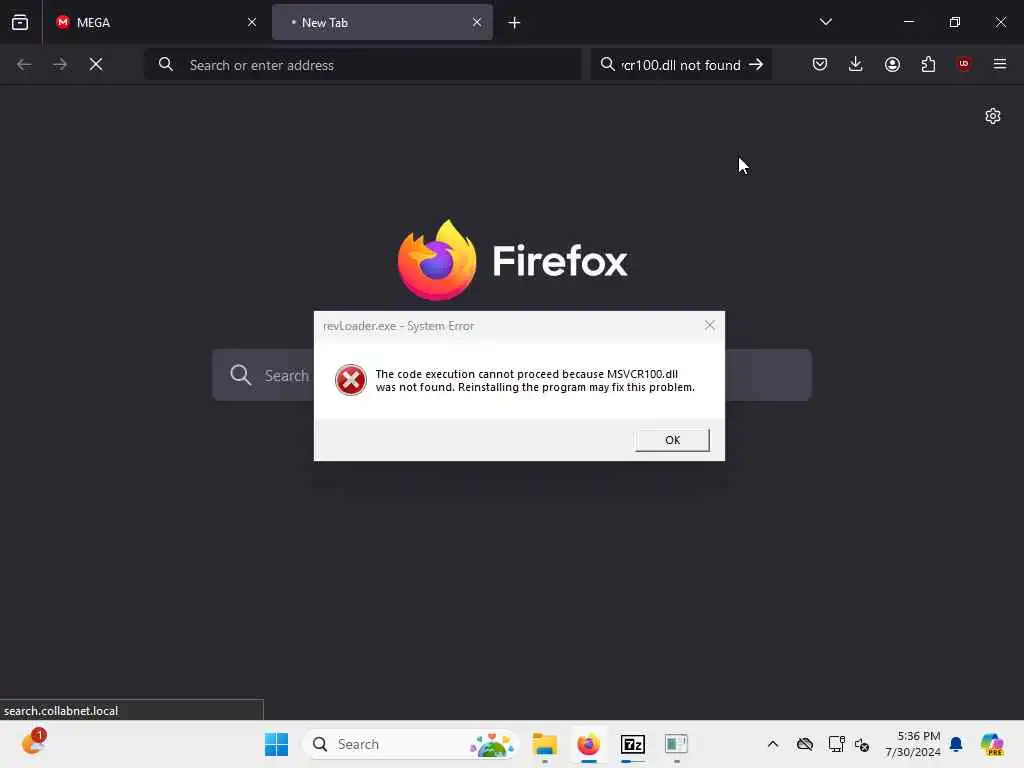This screenshot has height=768, width=1024.
Task: Go back one page
Action: coord(24,64)
